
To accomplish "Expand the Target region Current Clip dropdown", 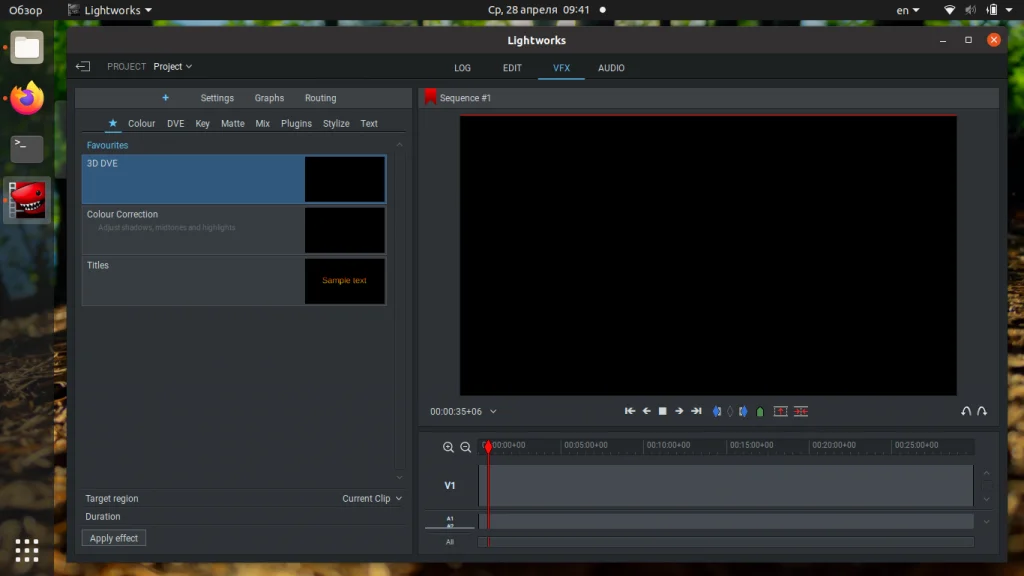I will pyautogui.click(x=372, y=498).
